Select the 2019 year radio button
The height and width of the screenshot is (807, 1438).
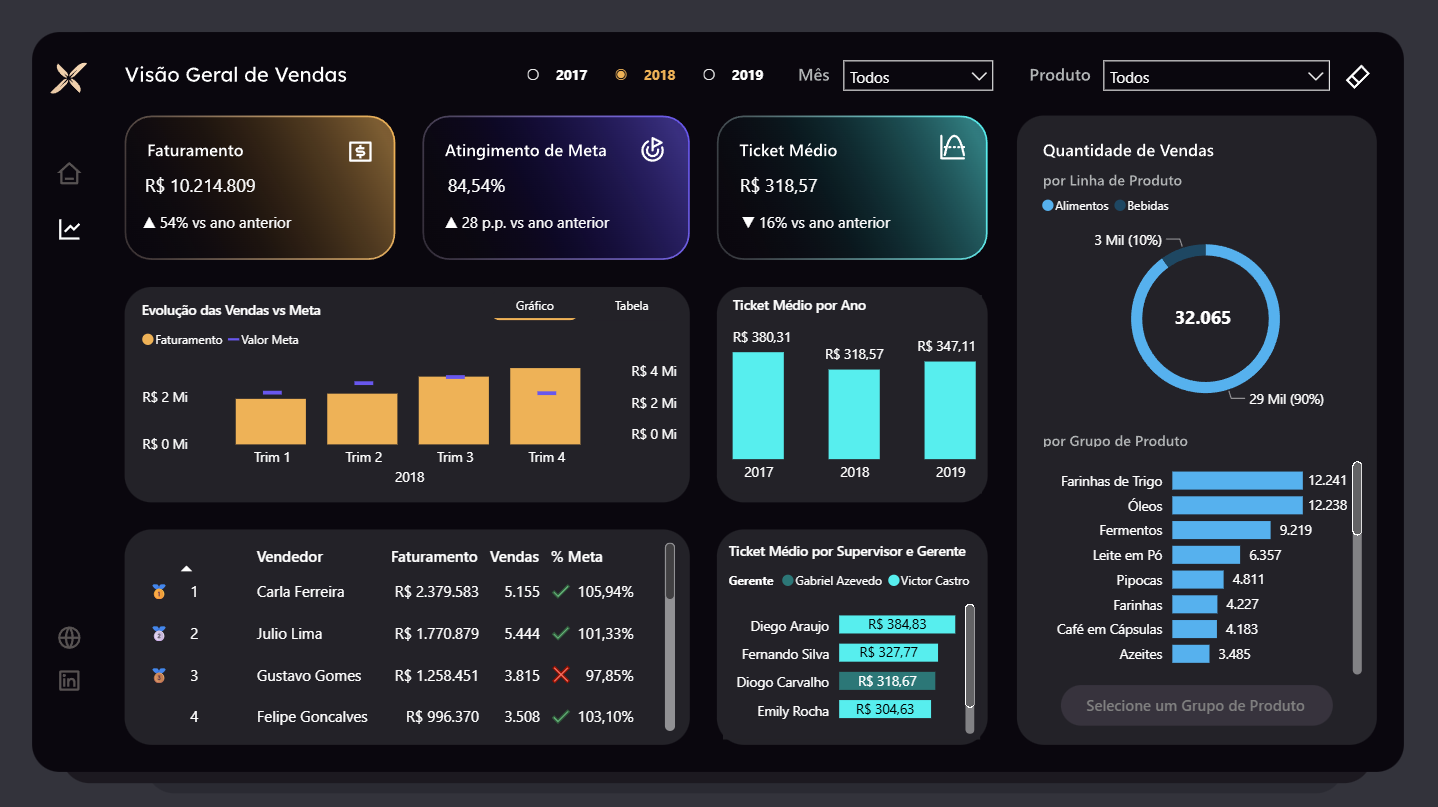click(x=709, y=75)
